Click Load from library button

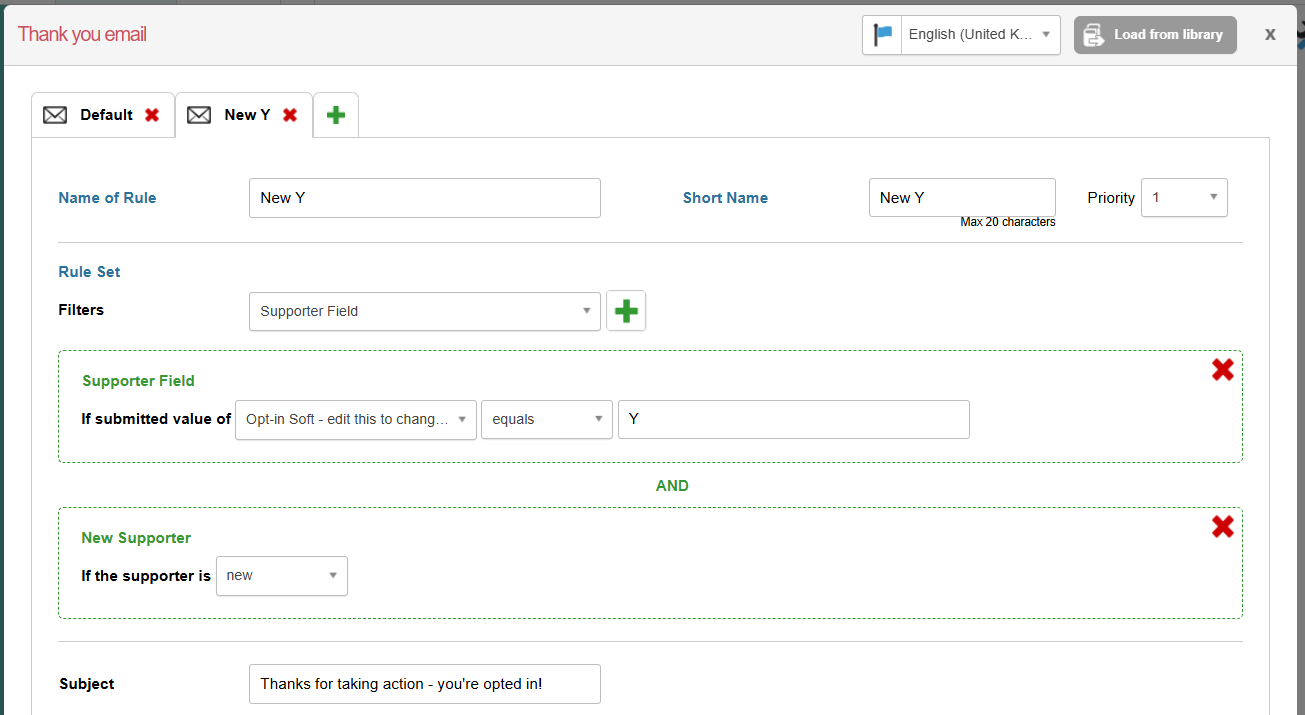pyautogui.click(x=1155, y=34)
